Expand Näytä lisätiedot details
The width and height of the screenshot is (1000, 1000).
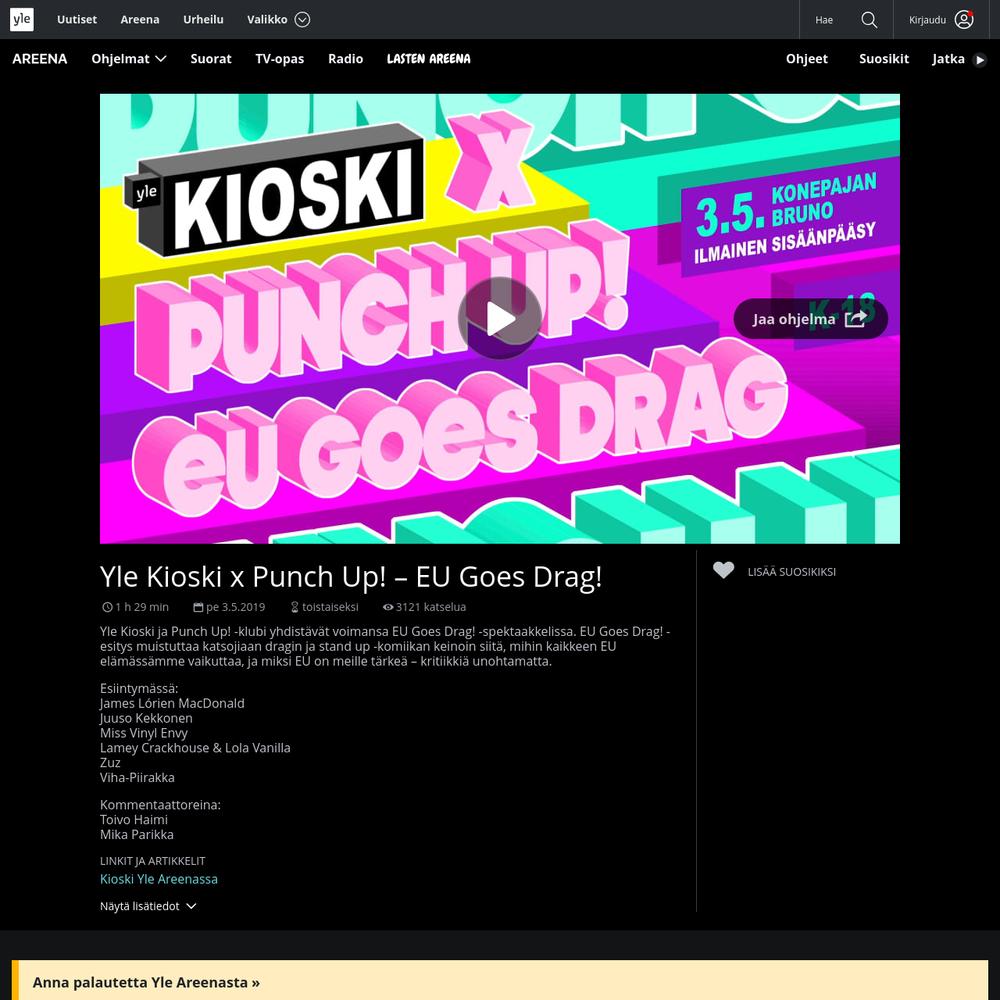tap(148, 906)
